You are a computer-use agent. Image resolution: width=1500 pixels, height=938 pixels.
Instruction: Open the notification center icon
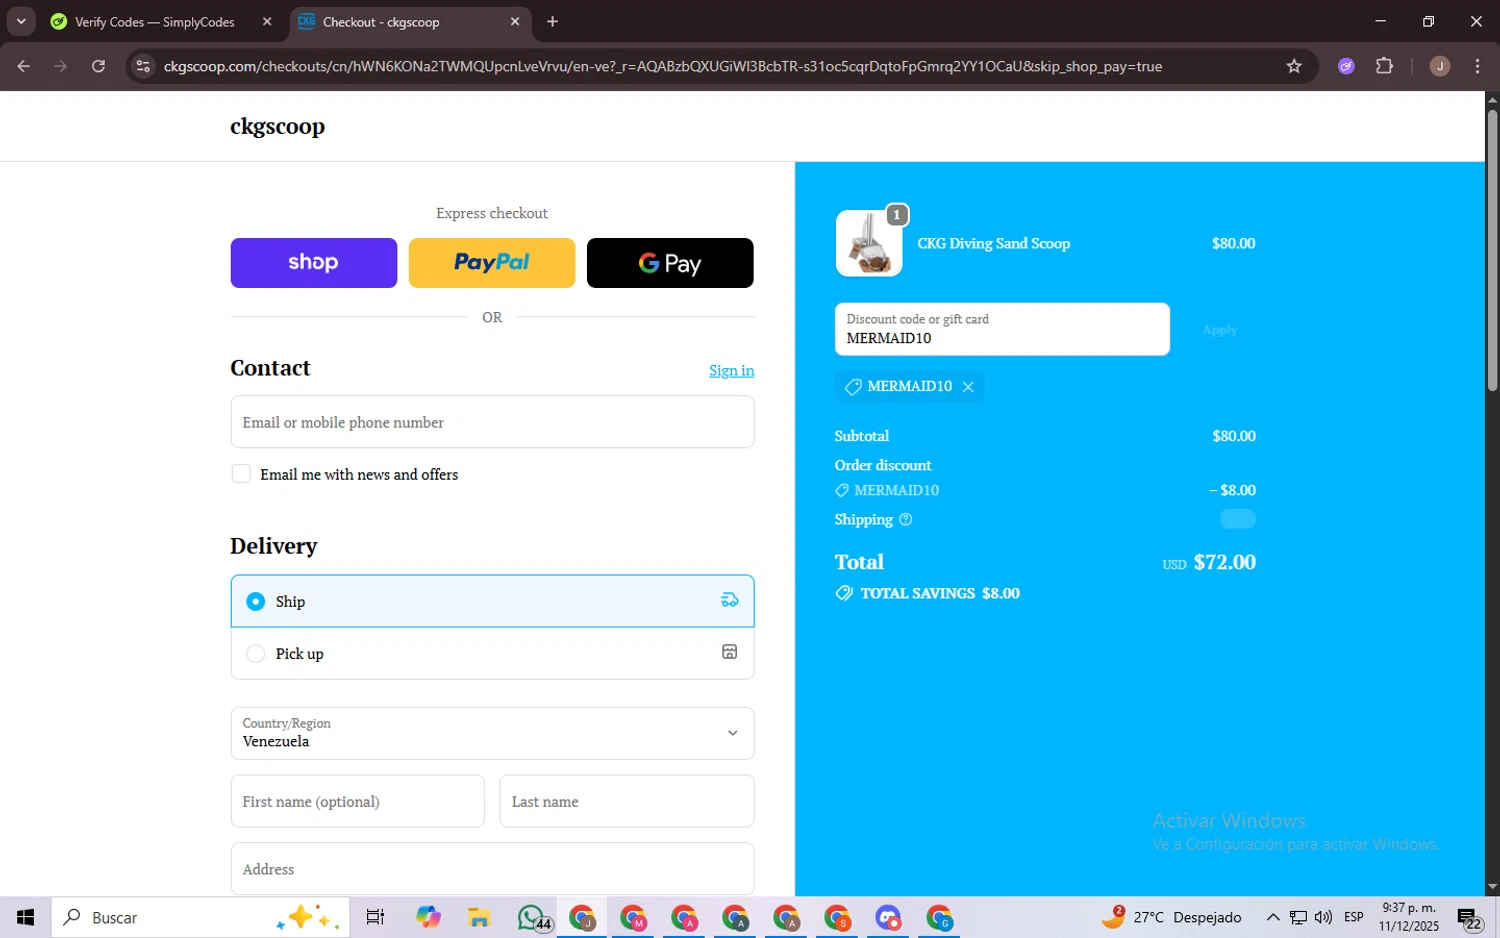point(1469,918)
